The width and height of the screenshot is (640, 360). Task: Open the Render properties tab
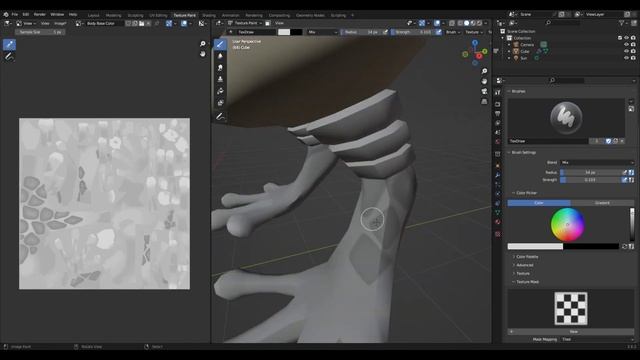pyautogui.click(x=498, y=104)
